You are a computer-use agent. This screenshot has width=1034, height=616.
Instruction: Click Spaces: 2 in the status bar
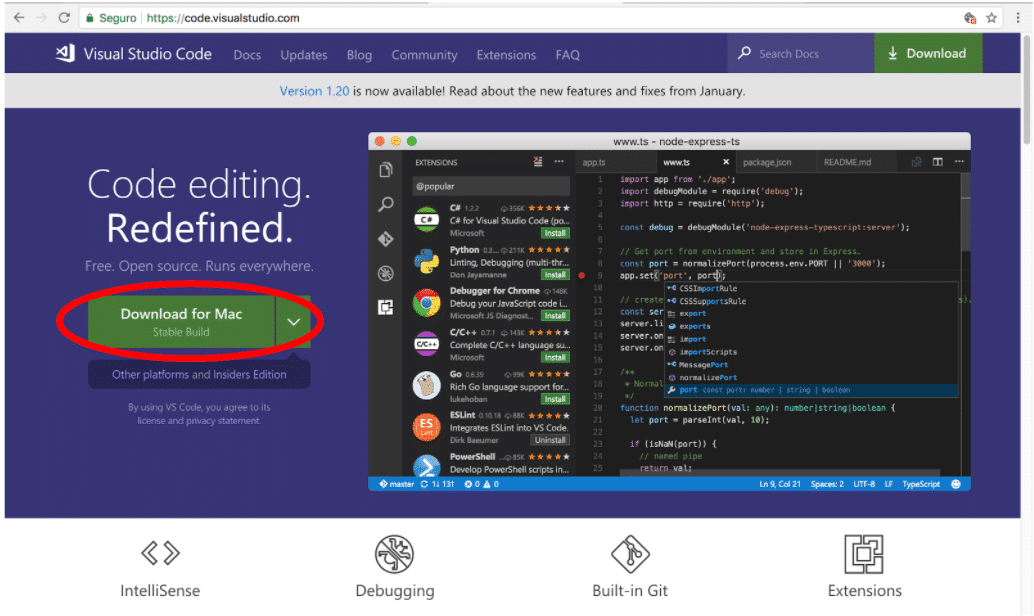pos(827,484)
